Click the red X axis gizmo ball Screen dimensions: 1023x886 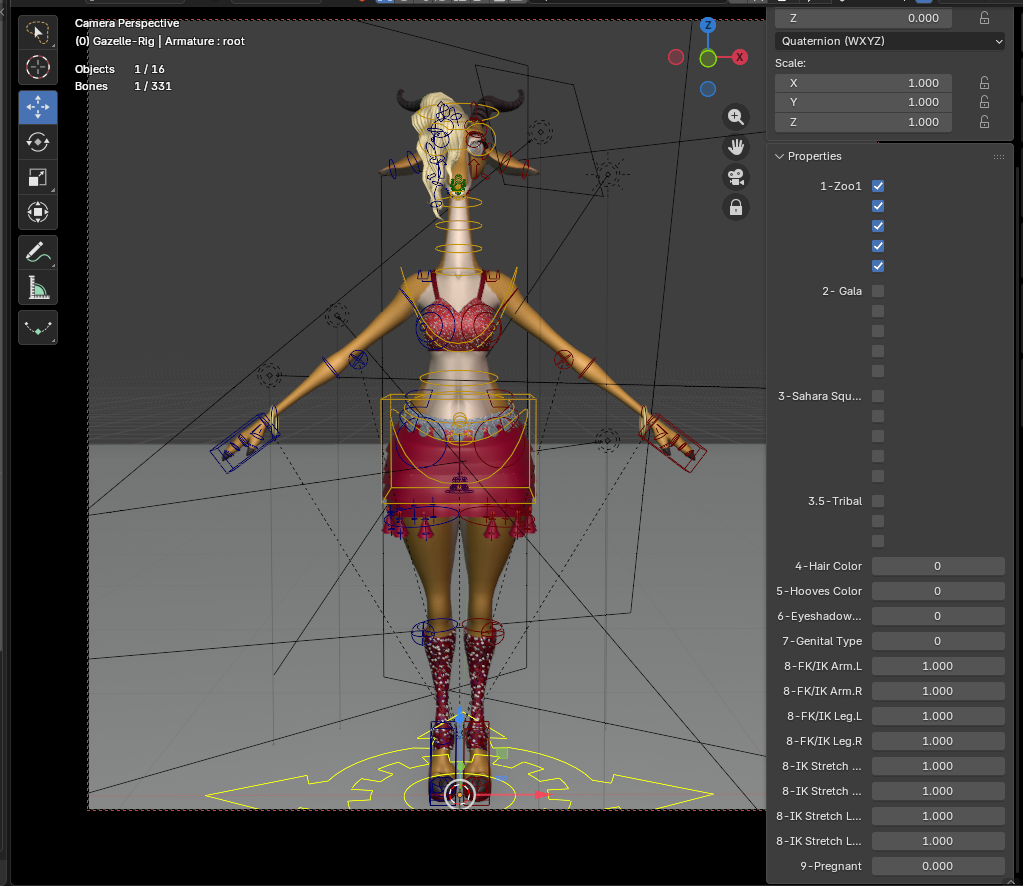740,57
